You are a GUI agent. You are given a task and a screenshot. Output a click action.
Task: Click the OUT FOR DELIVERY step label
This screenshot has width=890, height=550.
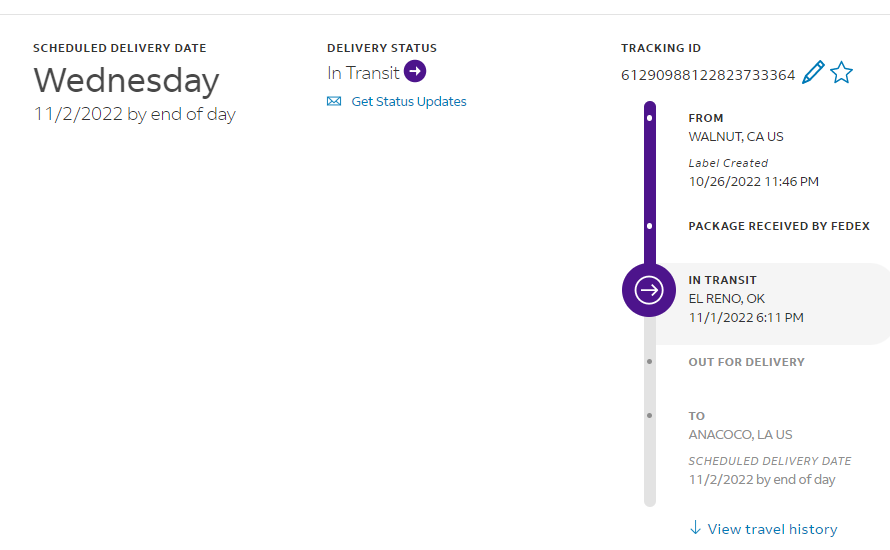[746, 362]
